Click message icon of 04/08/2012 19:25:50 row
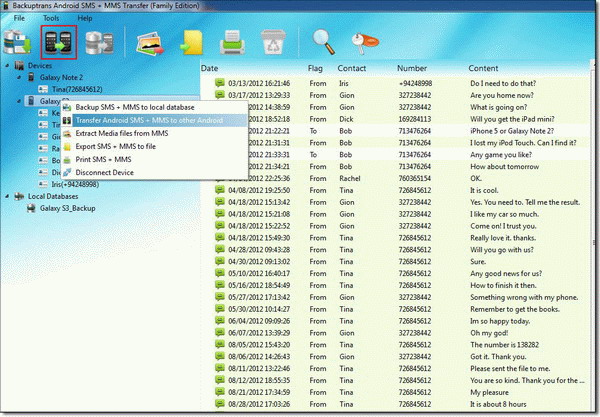 click(220, 190)
